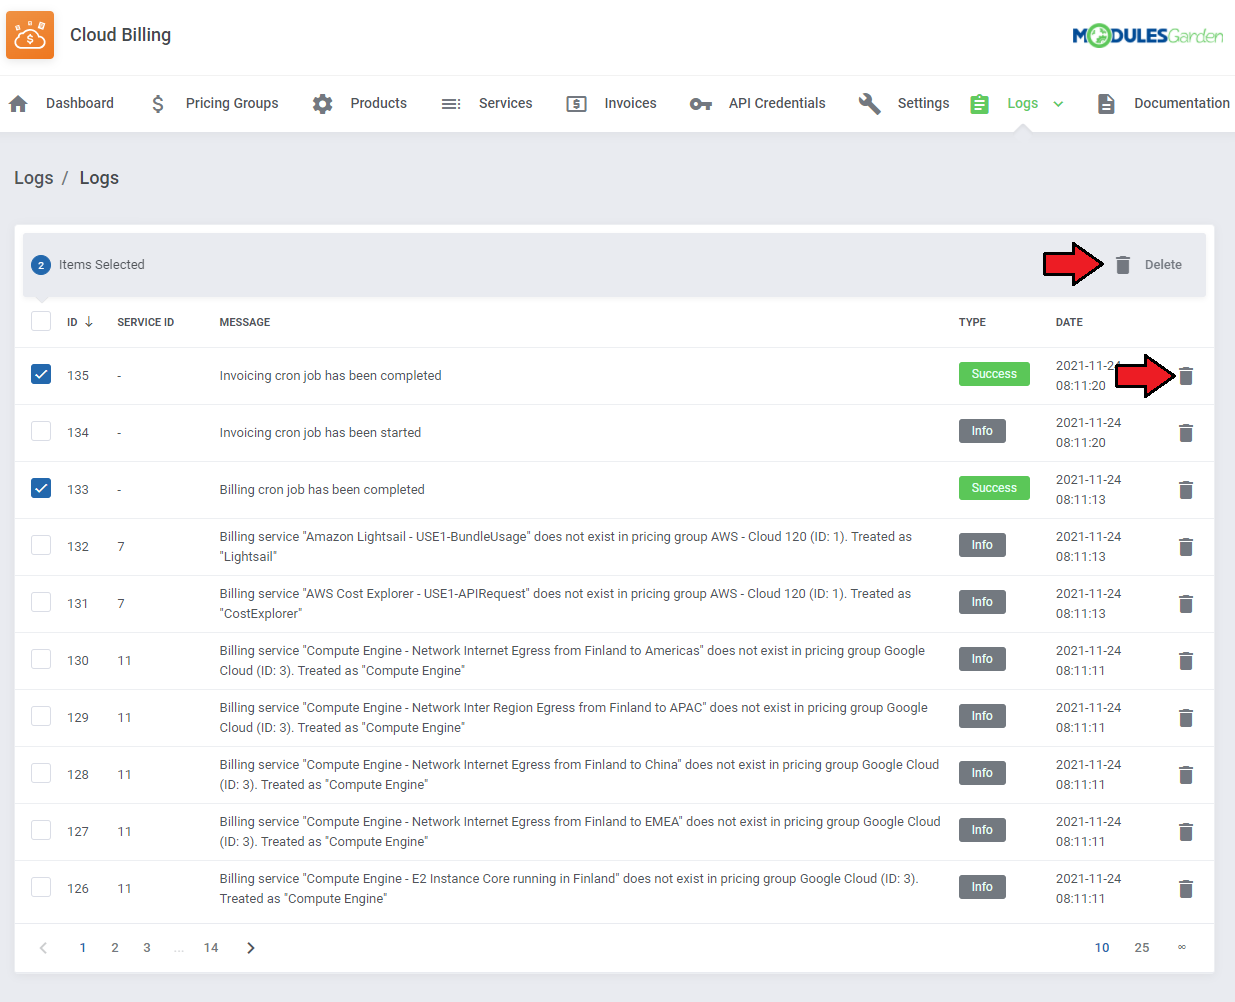The image size is (1235, 1002).
Task: Click message 'Billing cron job has been completed'
Action: [x=322, y=490]
